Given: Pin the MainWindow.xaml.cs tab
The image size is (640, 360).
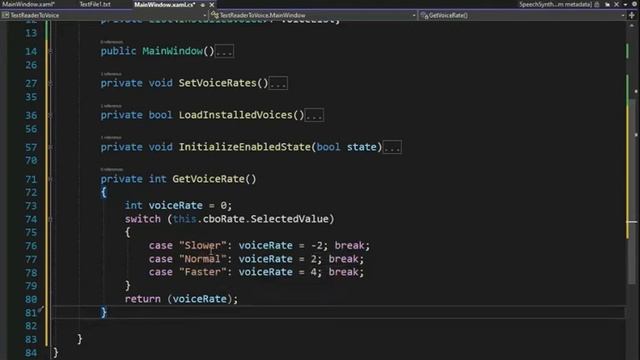Looking at the screenshot, I should coord(203,5).
